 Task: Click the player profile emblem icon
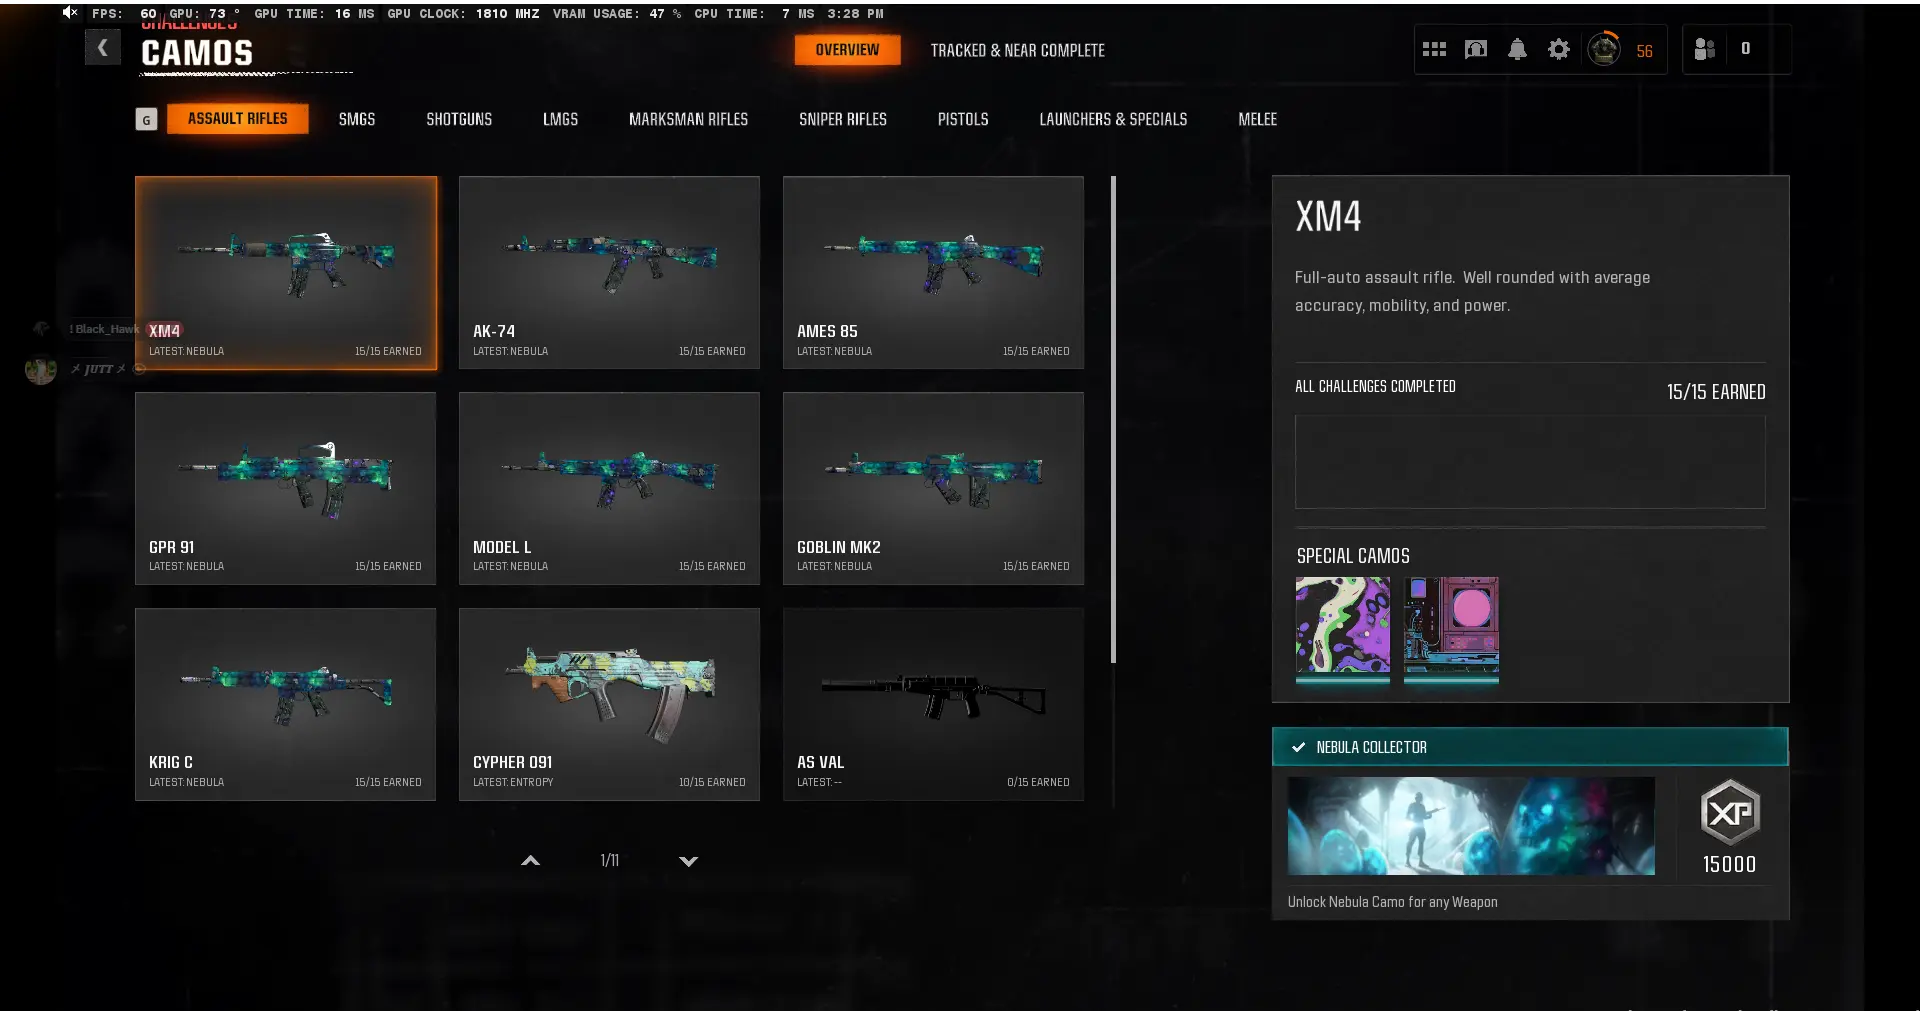pos(1604,49)
